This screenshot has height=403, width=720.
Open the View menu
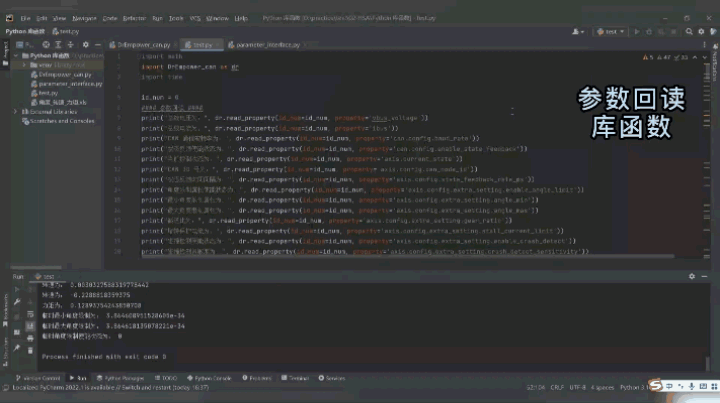point(59,18)
